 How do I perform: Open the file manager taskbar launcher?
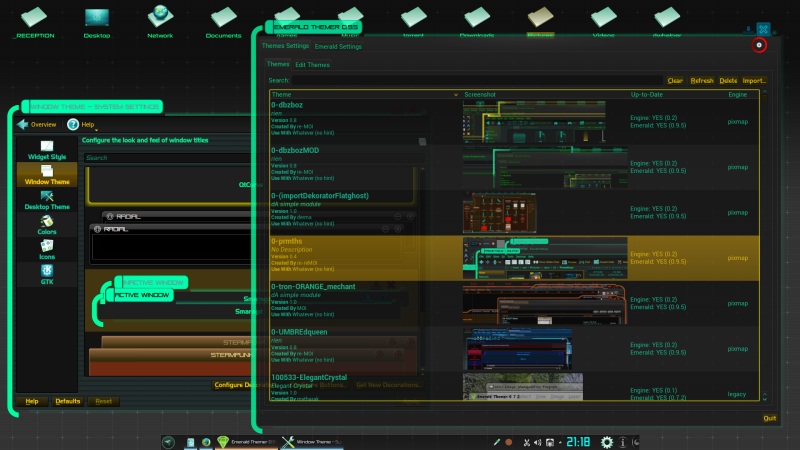tap(190, 442)
